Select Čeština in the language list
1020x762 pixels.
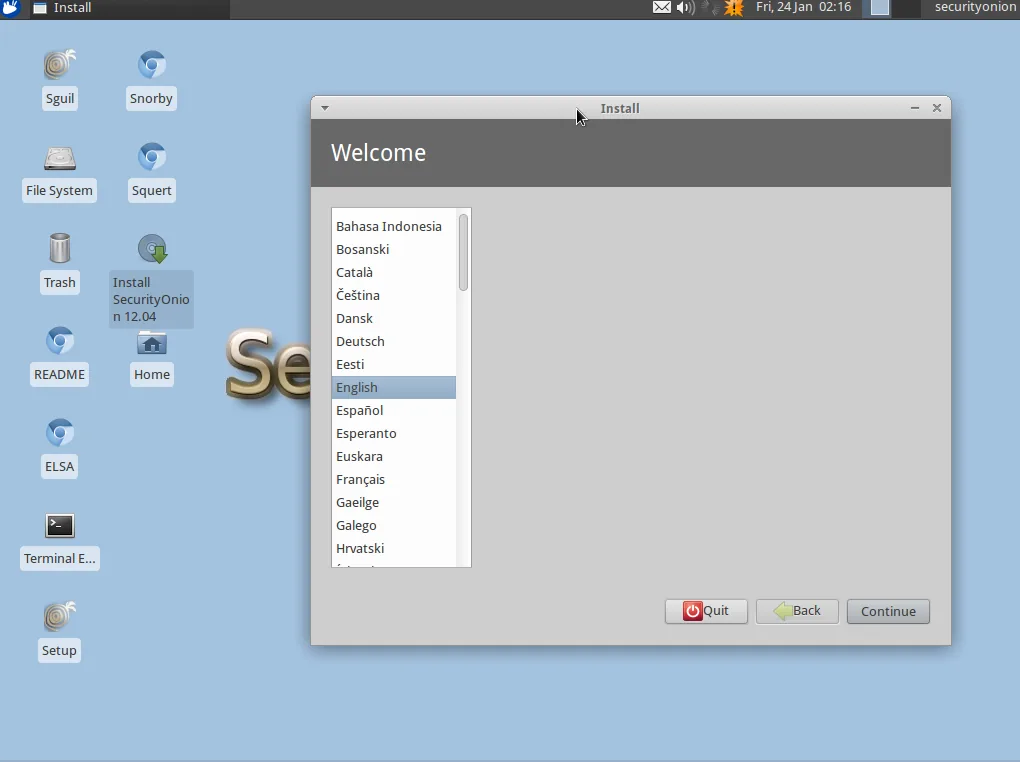pyautogui.click(x=394, y=295)
